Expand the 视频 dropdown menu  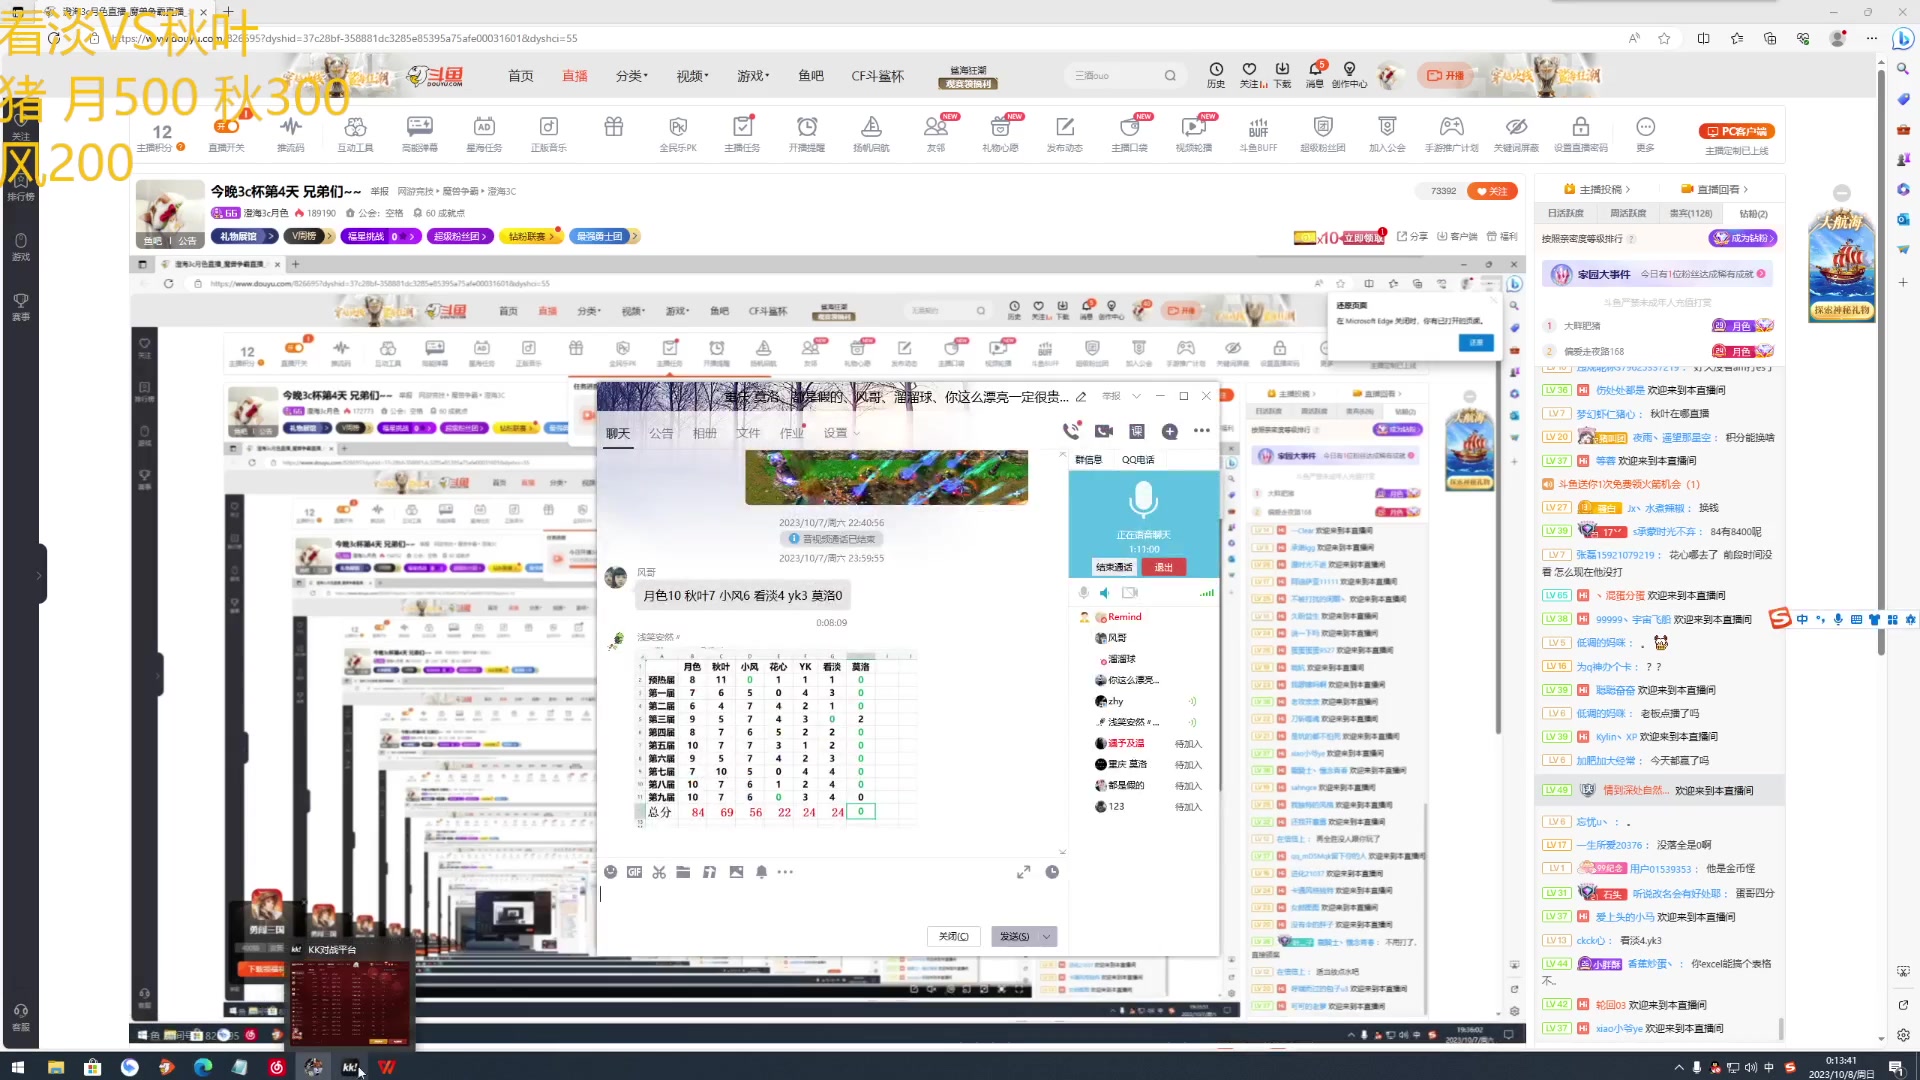point(692,76)
